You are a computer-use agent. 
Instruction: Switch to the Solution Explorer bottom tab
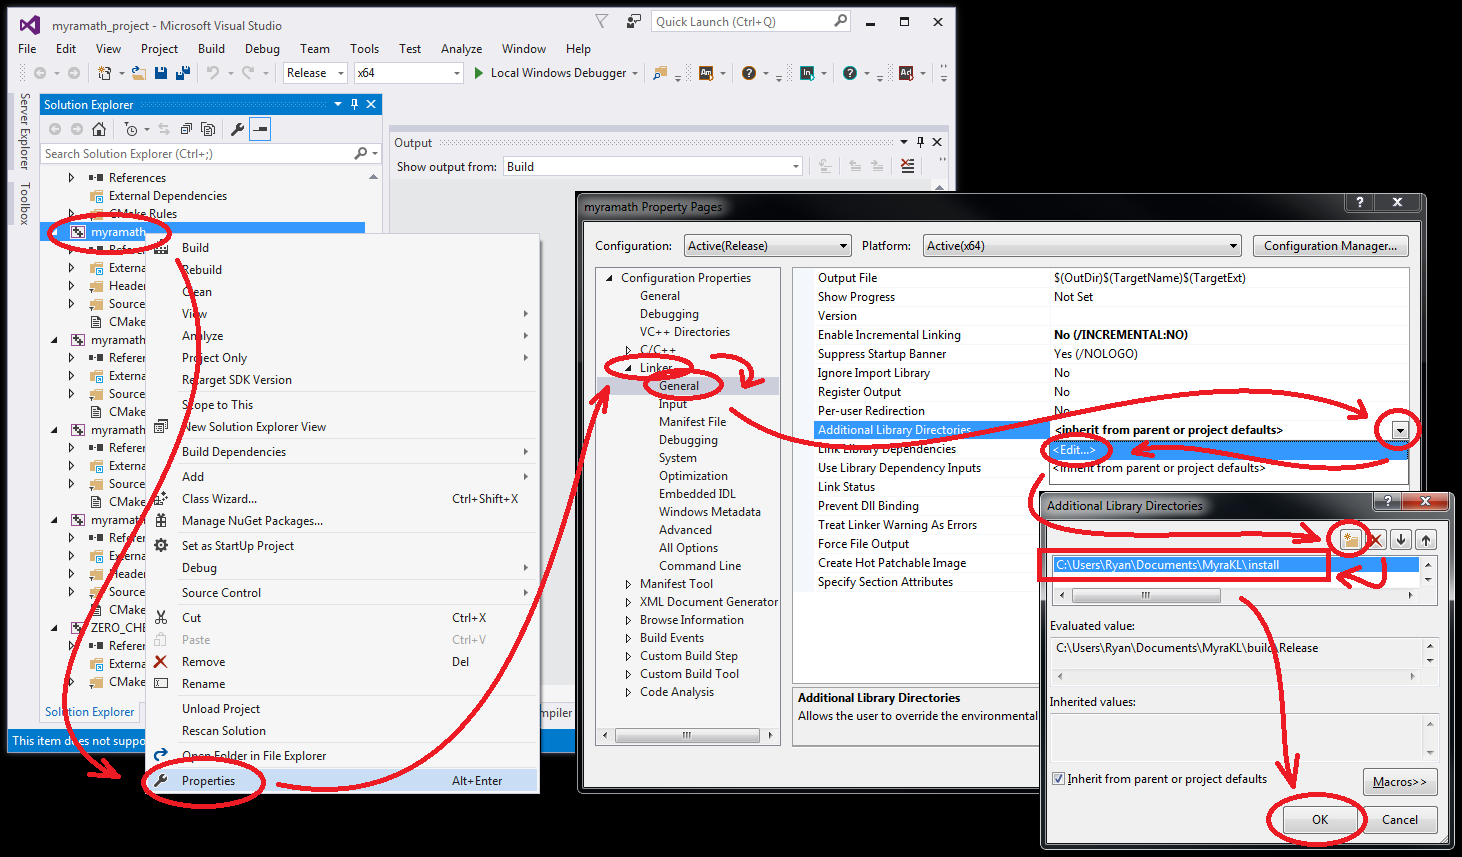click(x=89, y=712)
